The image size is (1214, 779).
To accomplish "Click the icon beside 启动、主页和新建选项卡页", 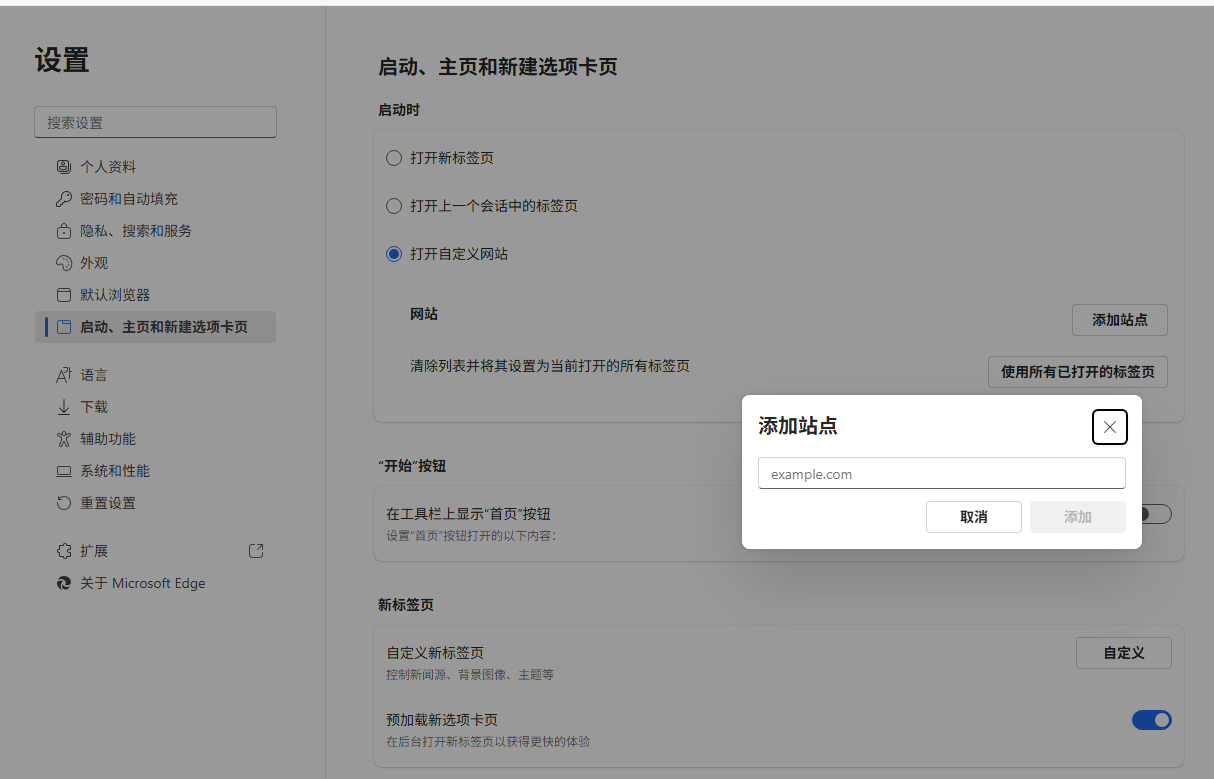I will coord(64,327).
